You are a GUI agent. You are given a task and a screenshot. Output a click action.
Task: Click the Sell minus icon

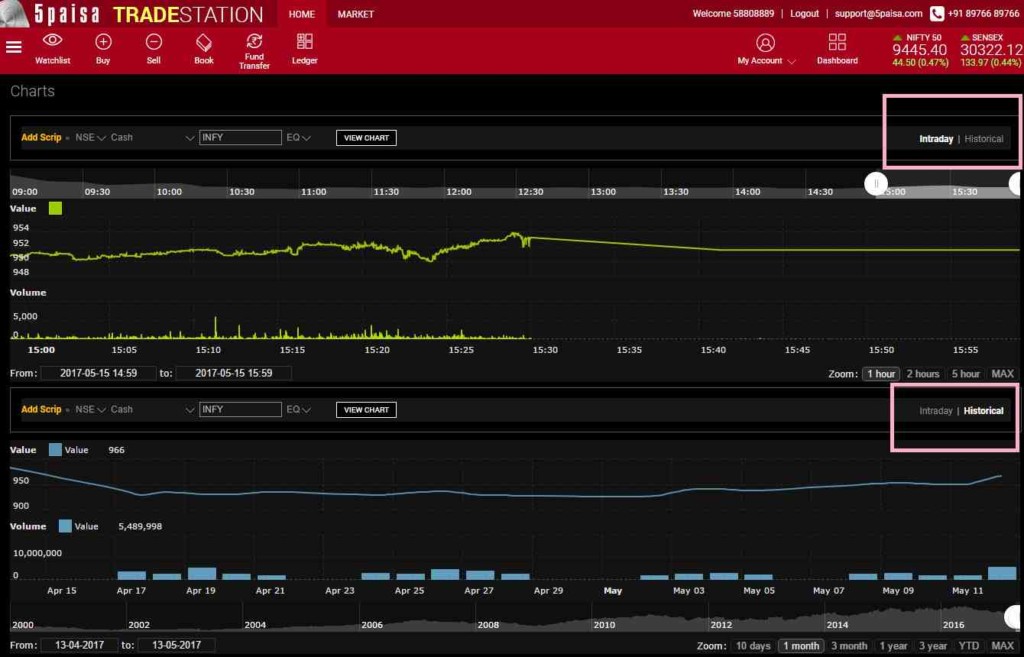point(153,42)
